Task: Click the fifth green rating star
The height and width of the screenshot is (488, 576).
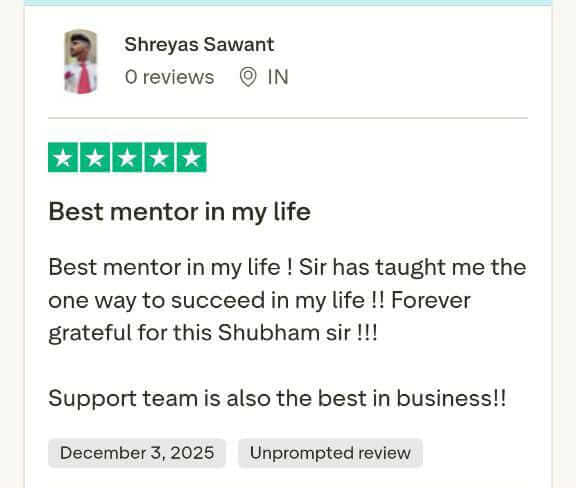Action: (x=191, y=157)
